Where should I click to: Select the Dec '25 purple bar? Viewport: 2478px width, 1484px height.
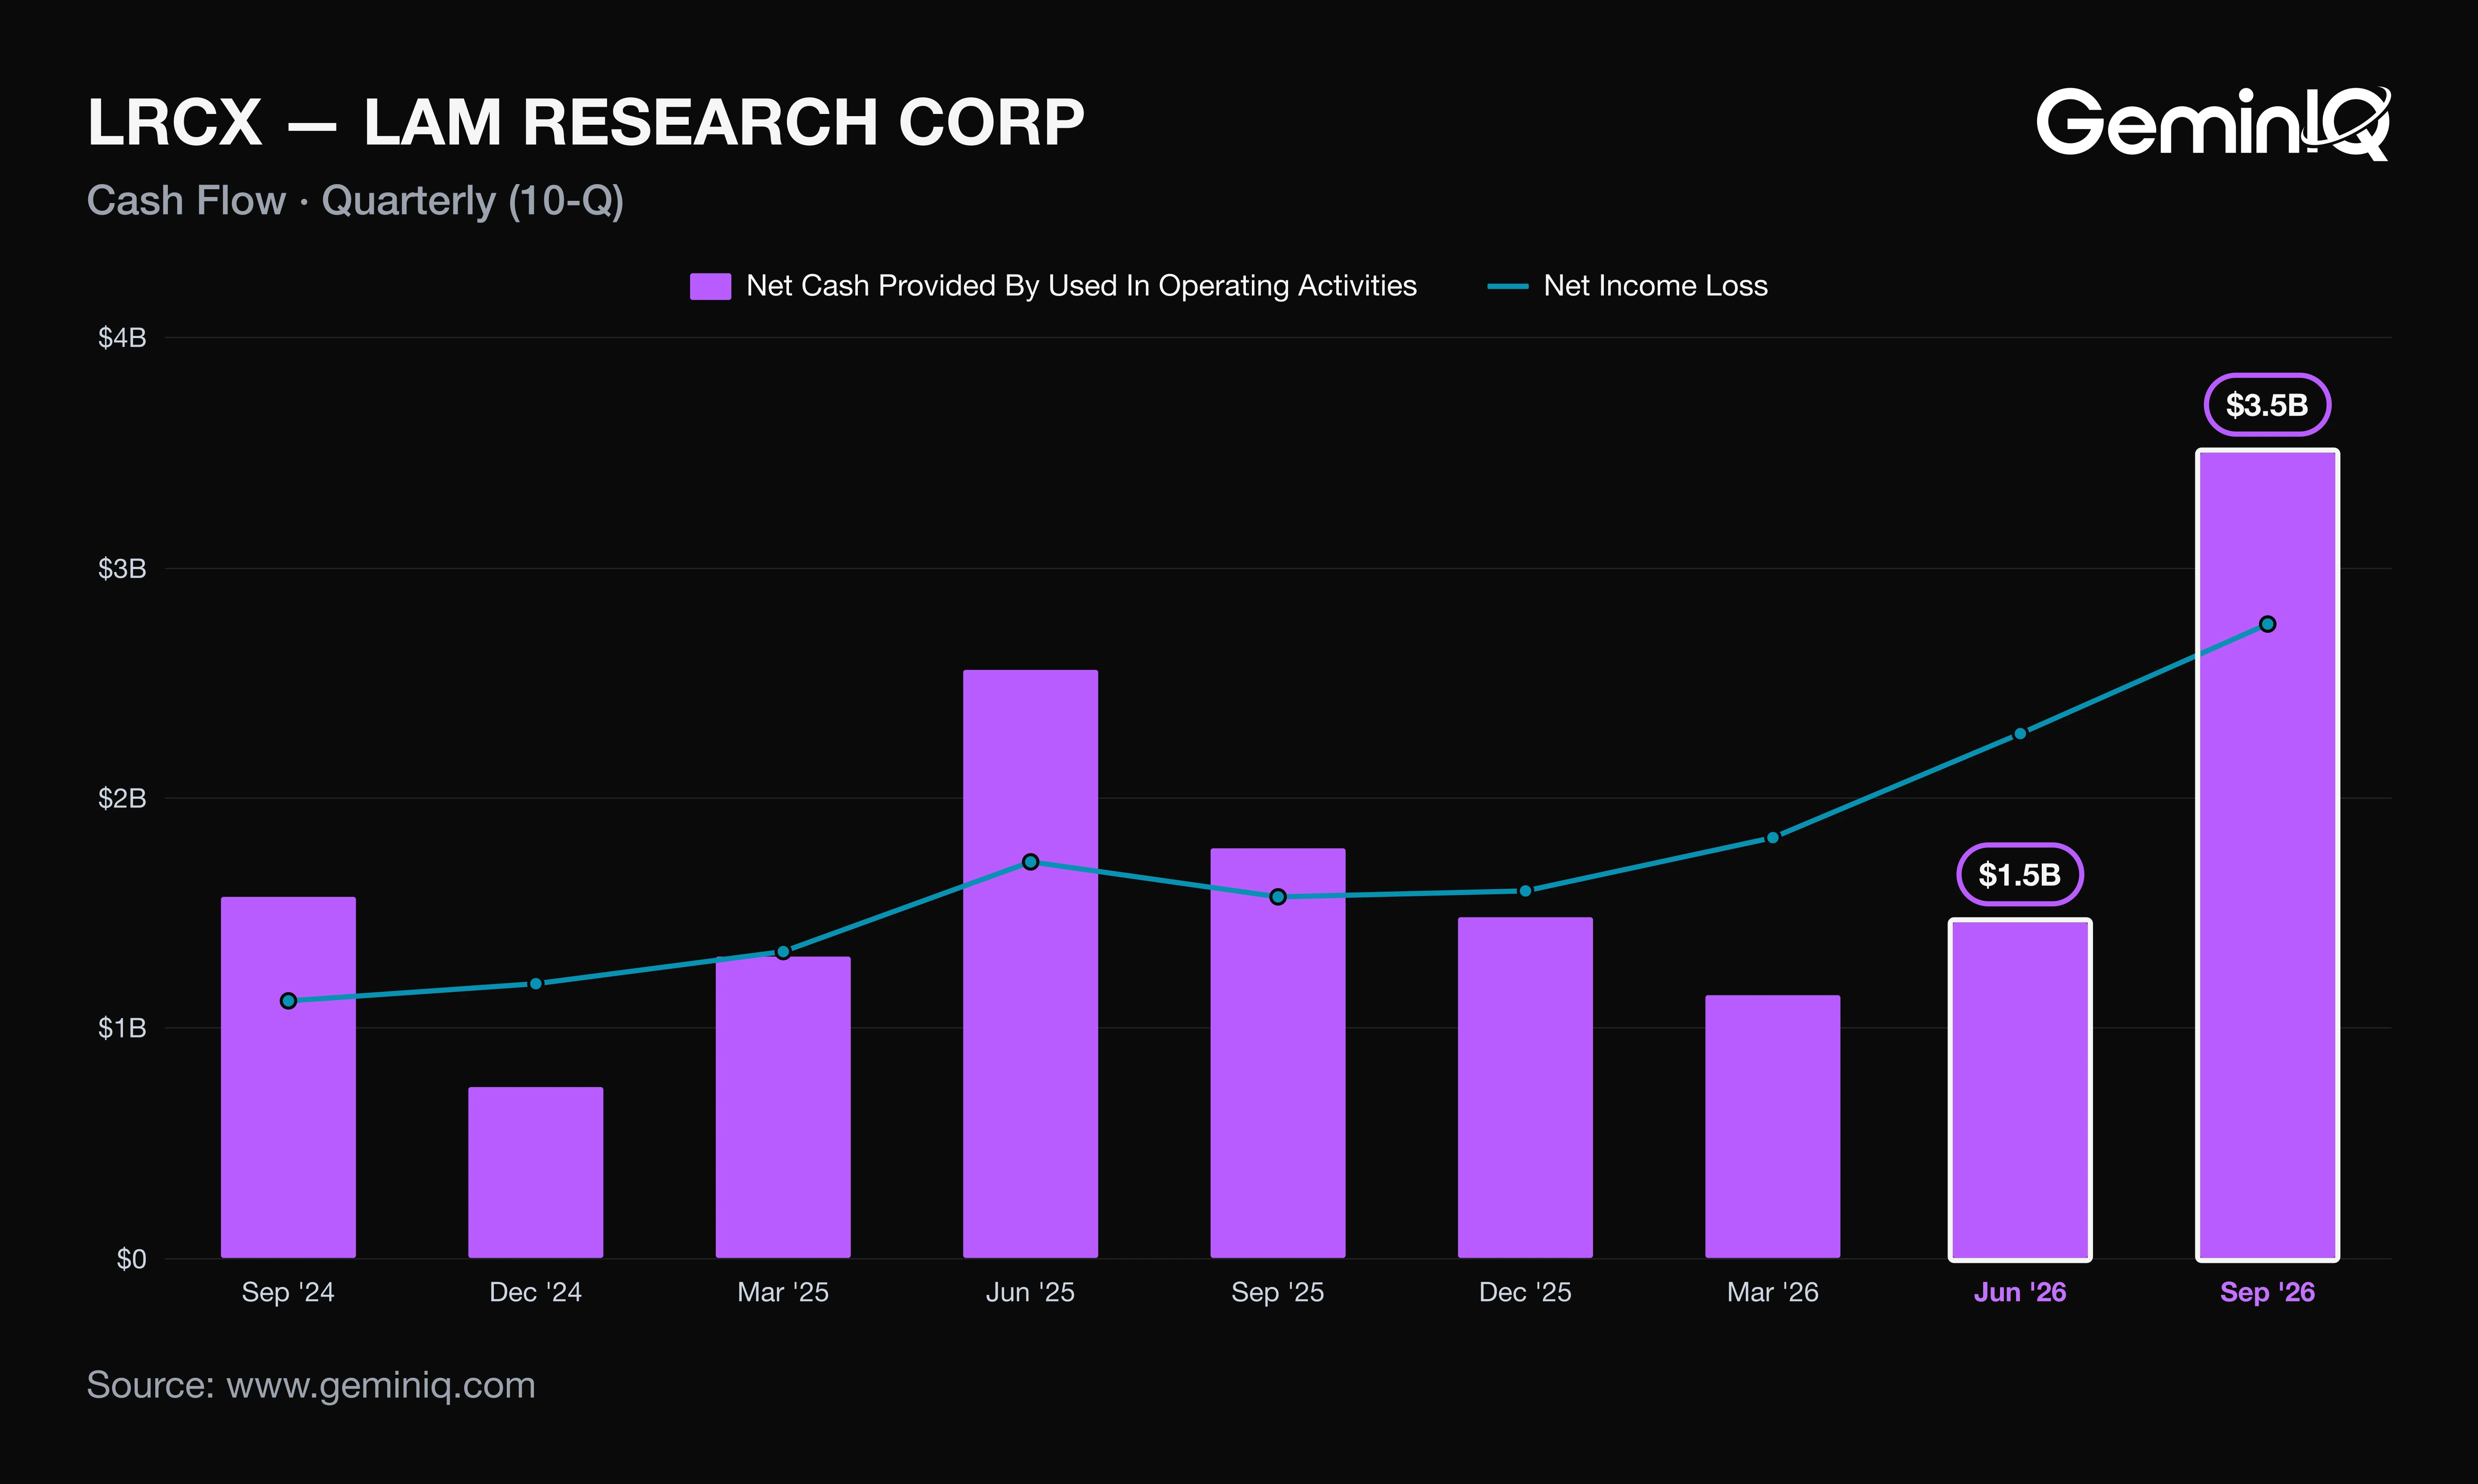[1525, 1087]
